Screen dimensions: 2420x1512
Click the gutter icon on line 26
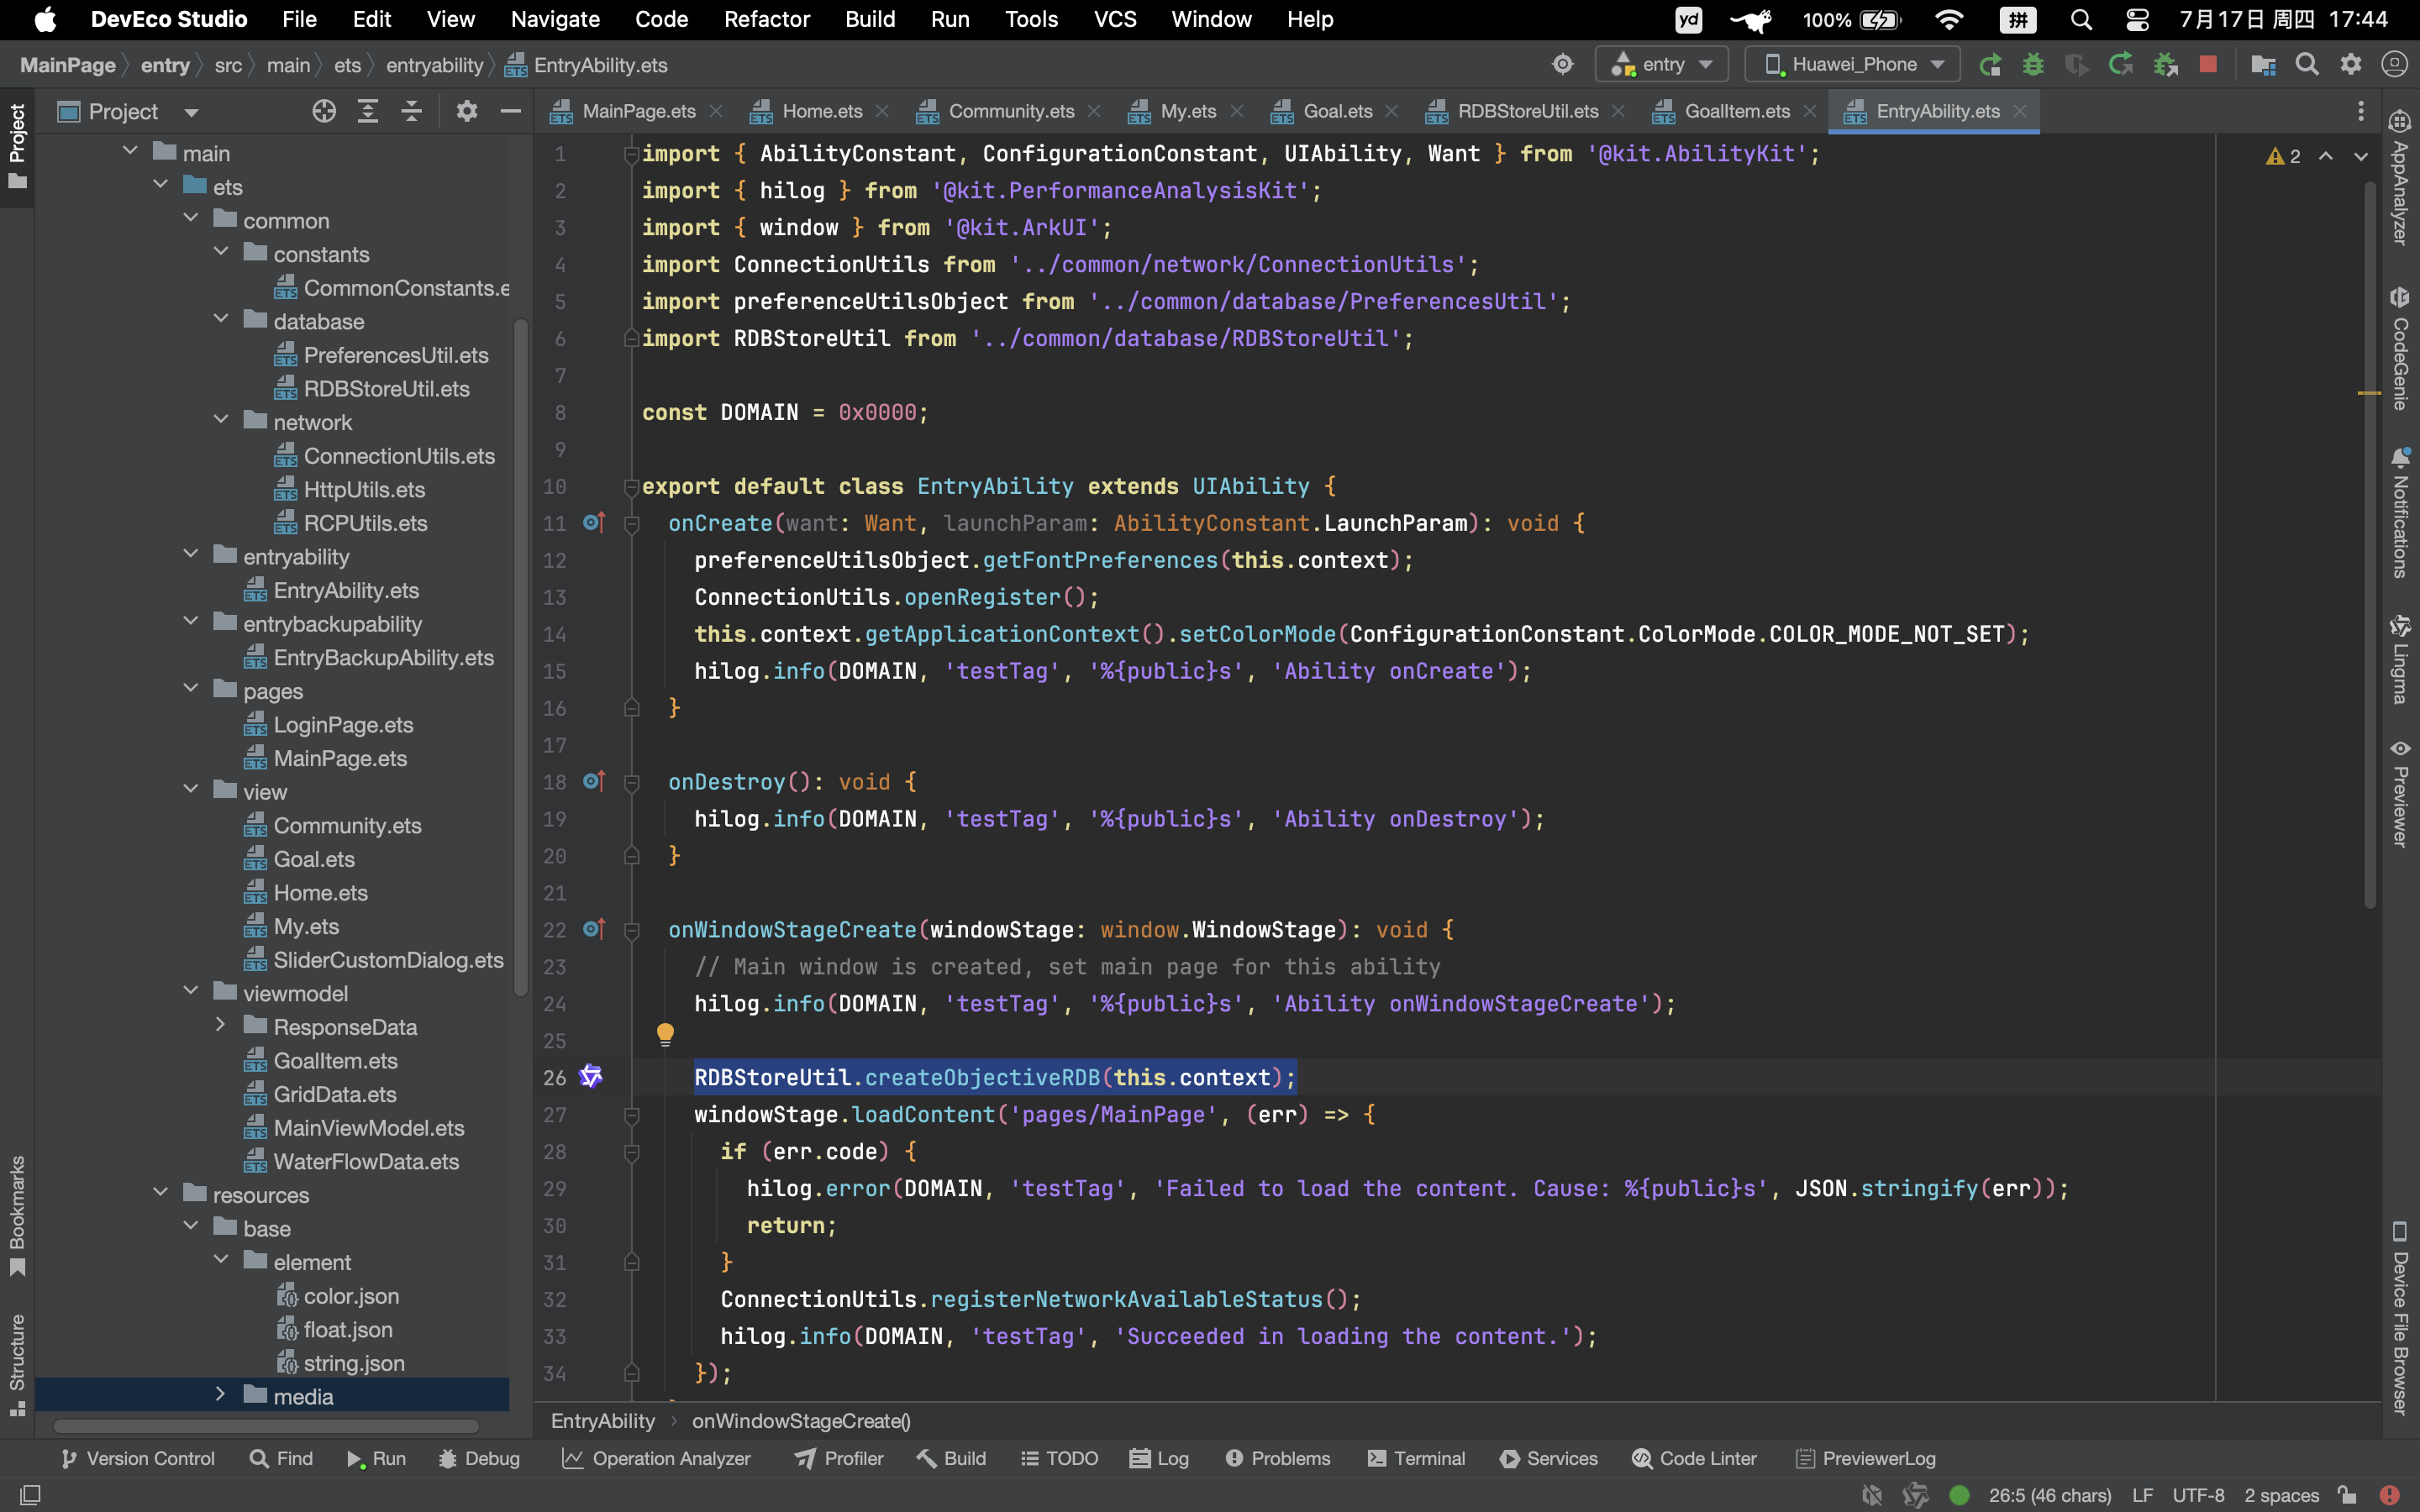tap(591, 1077)
